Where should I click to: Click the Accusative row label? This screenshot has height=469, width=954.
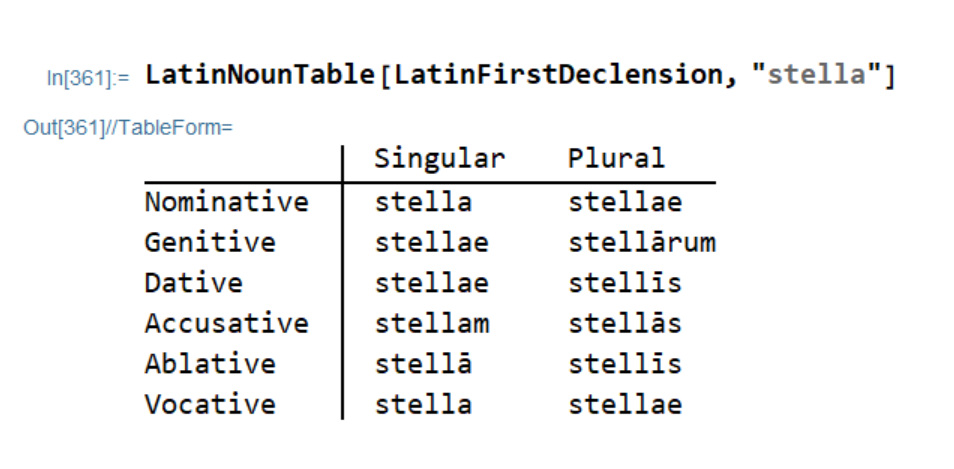coord(226,324)
